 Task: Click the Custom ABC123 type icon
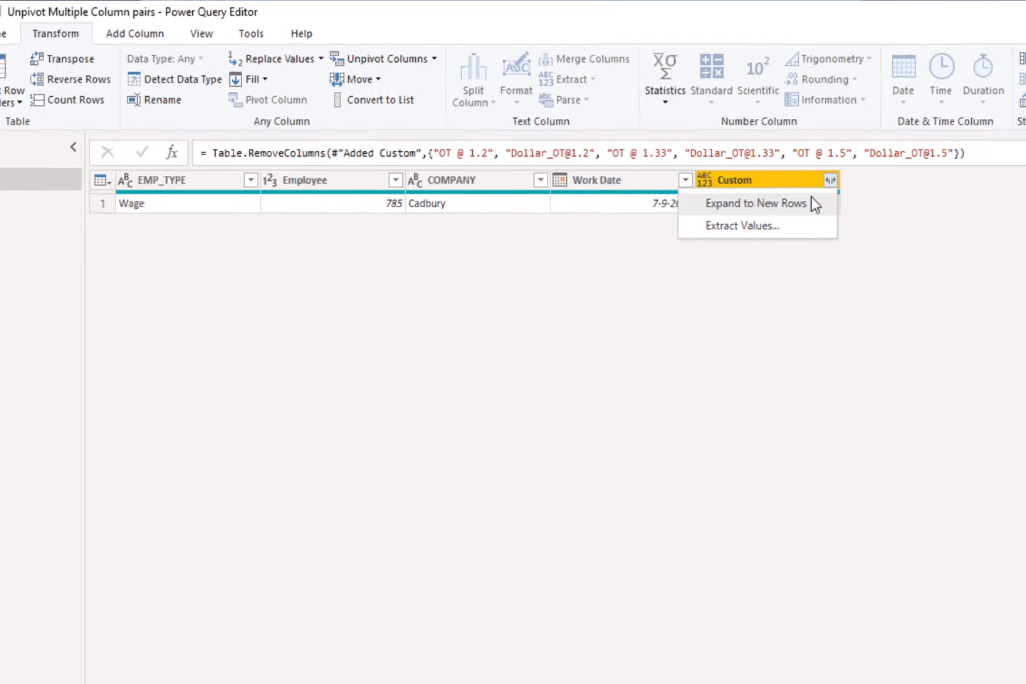(x=704, y=180)
